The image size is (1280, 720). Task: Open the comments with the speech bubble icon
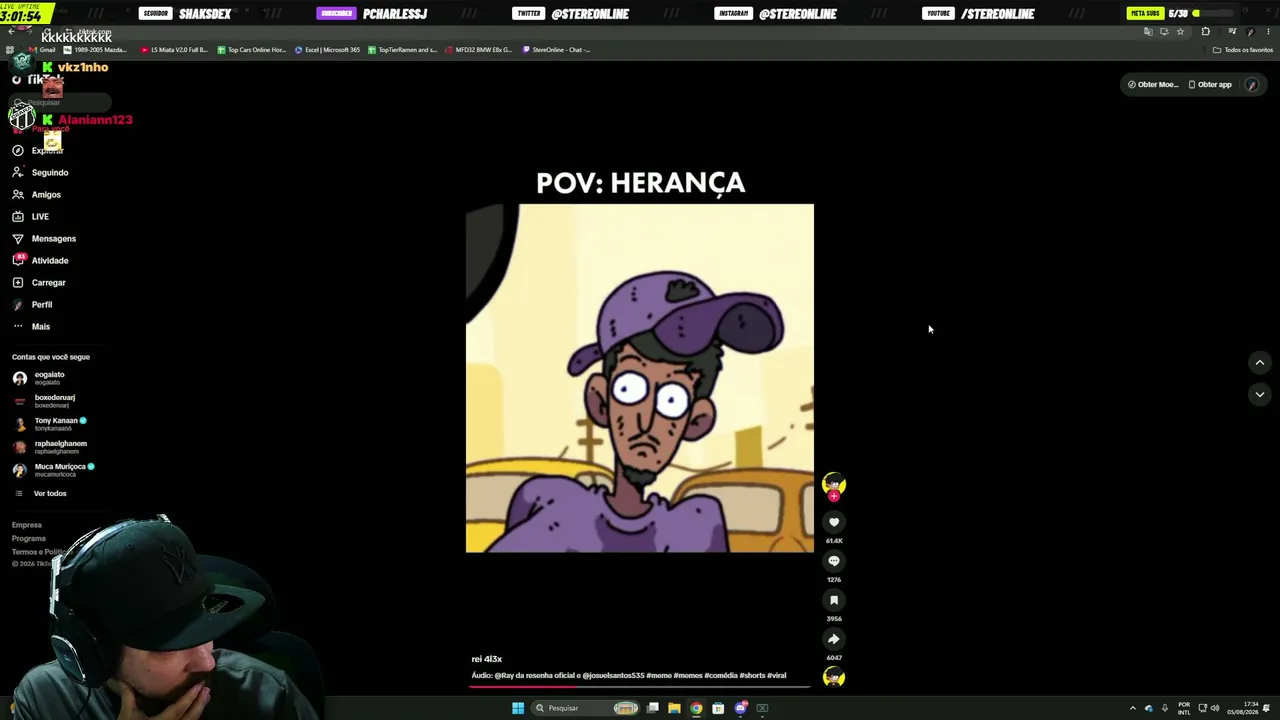[x=834, y=561]
